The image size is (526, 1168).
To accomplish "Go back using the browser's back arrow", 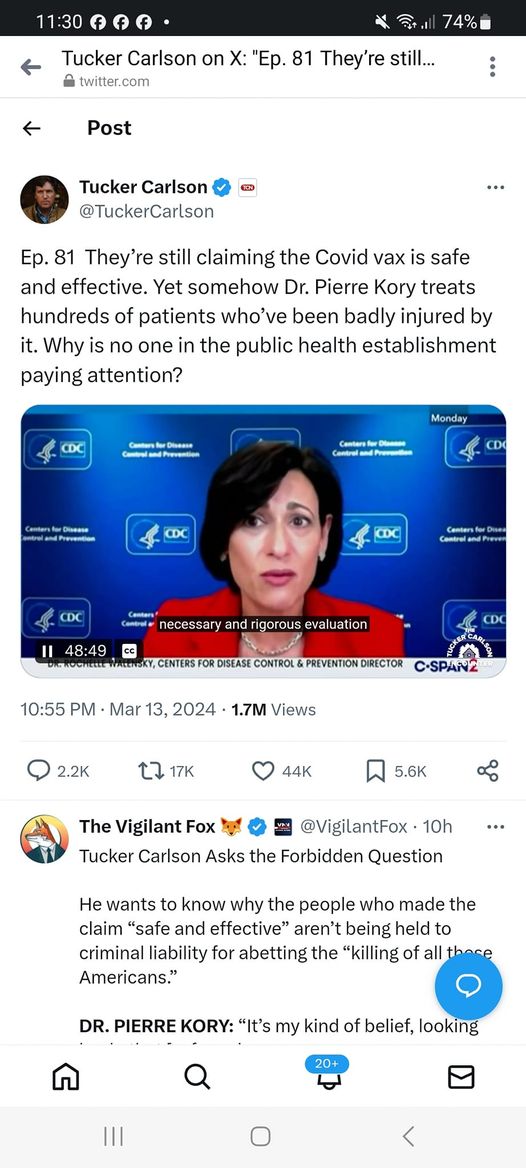I will (31, 67).
